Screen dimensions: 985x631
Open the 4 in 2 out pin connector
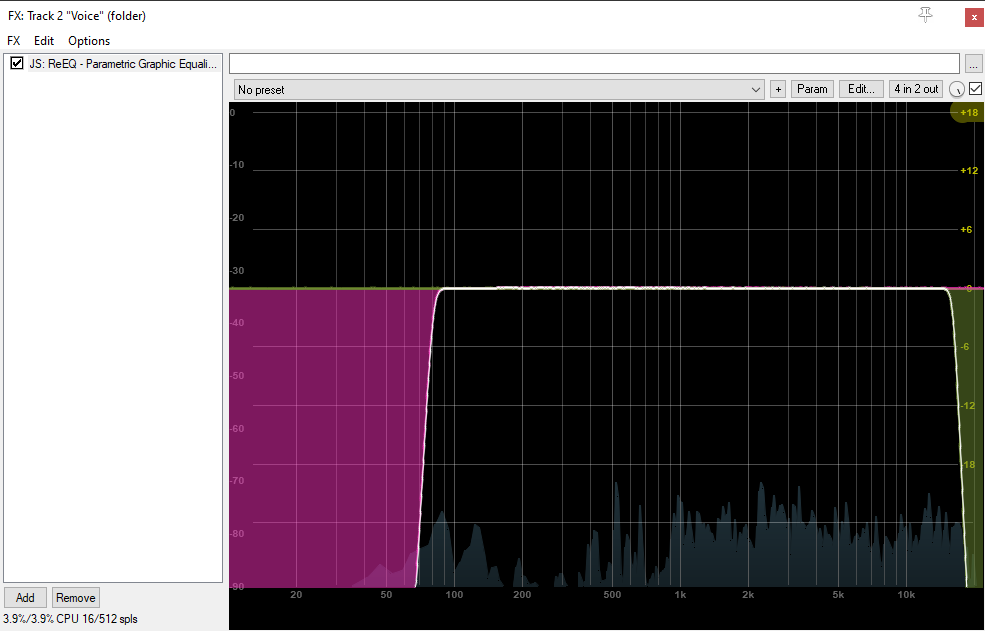916,89
